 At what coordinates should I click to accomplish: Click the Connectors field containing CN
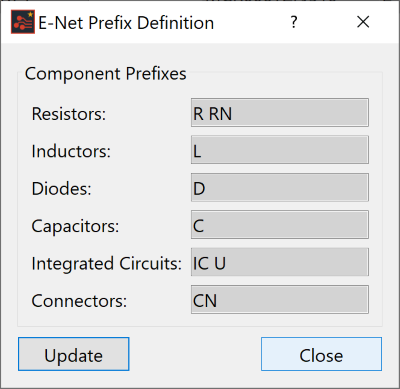pos(280,299)
